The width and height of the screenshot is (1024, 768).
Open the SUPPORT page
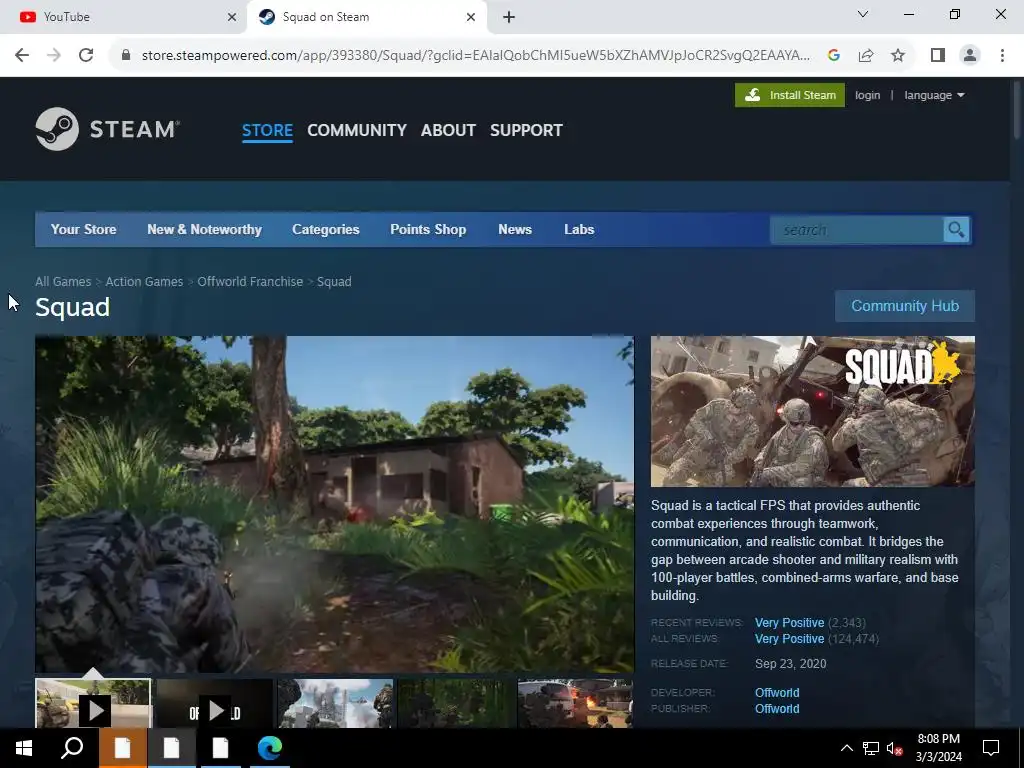[x=526, y=130]
